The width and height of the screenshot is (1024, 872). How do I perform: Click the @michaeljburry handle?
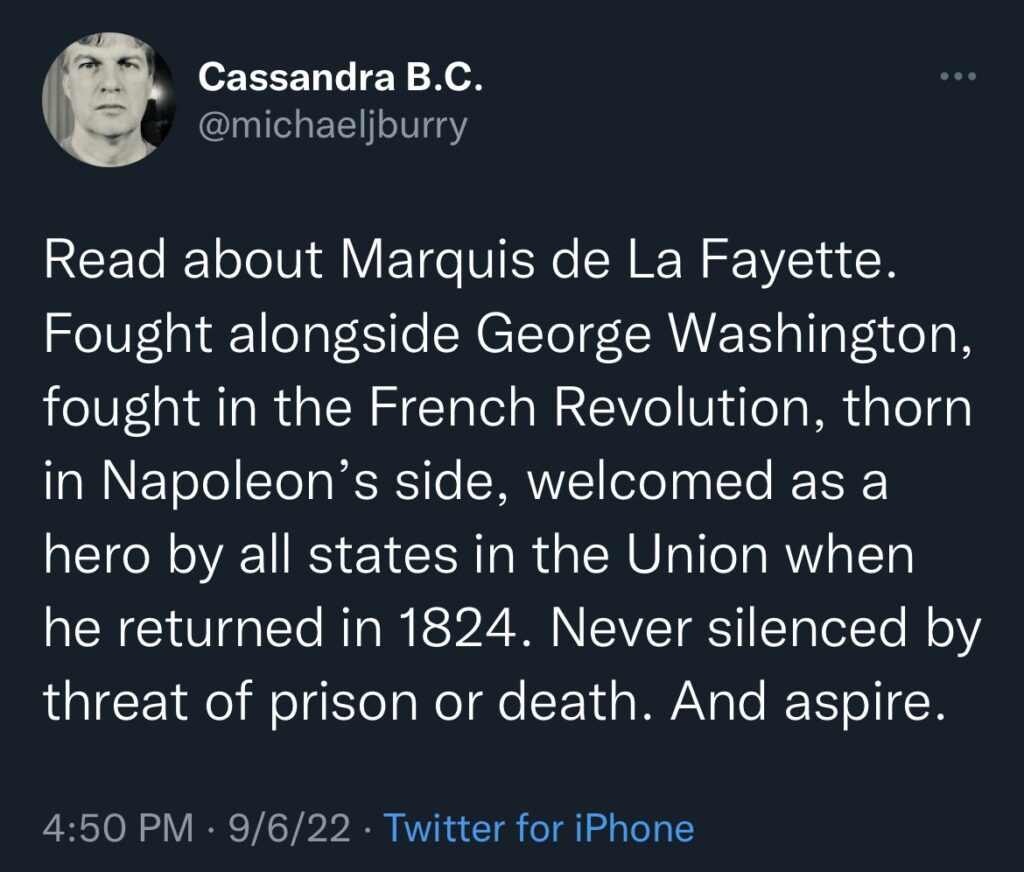click(x=332, y=127)
